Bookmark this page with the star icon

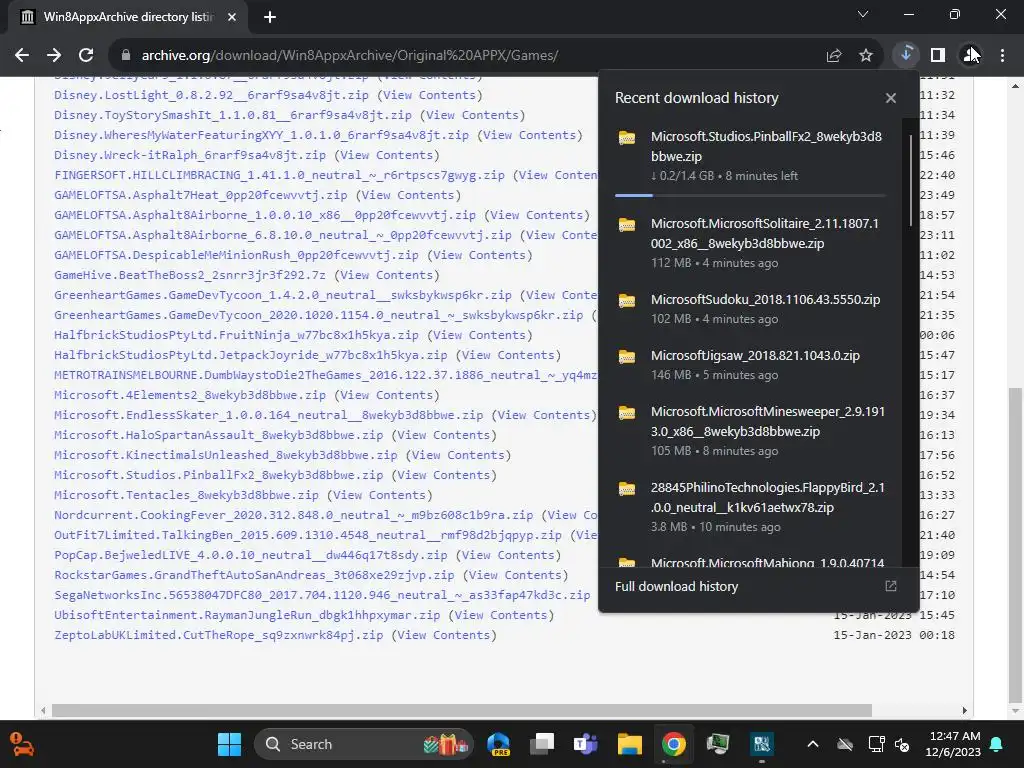865,56
